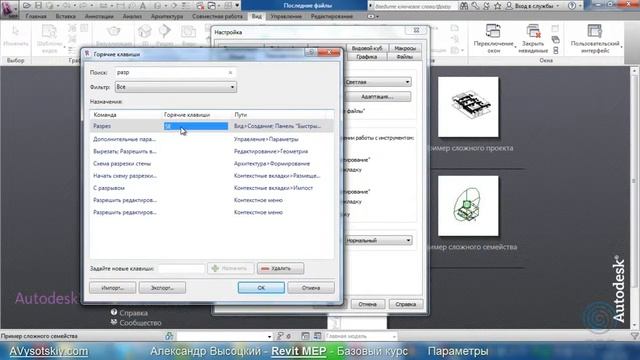Open the Revit application menu button
The height and width of the screenshot is (360, 640).
[9, 9]
